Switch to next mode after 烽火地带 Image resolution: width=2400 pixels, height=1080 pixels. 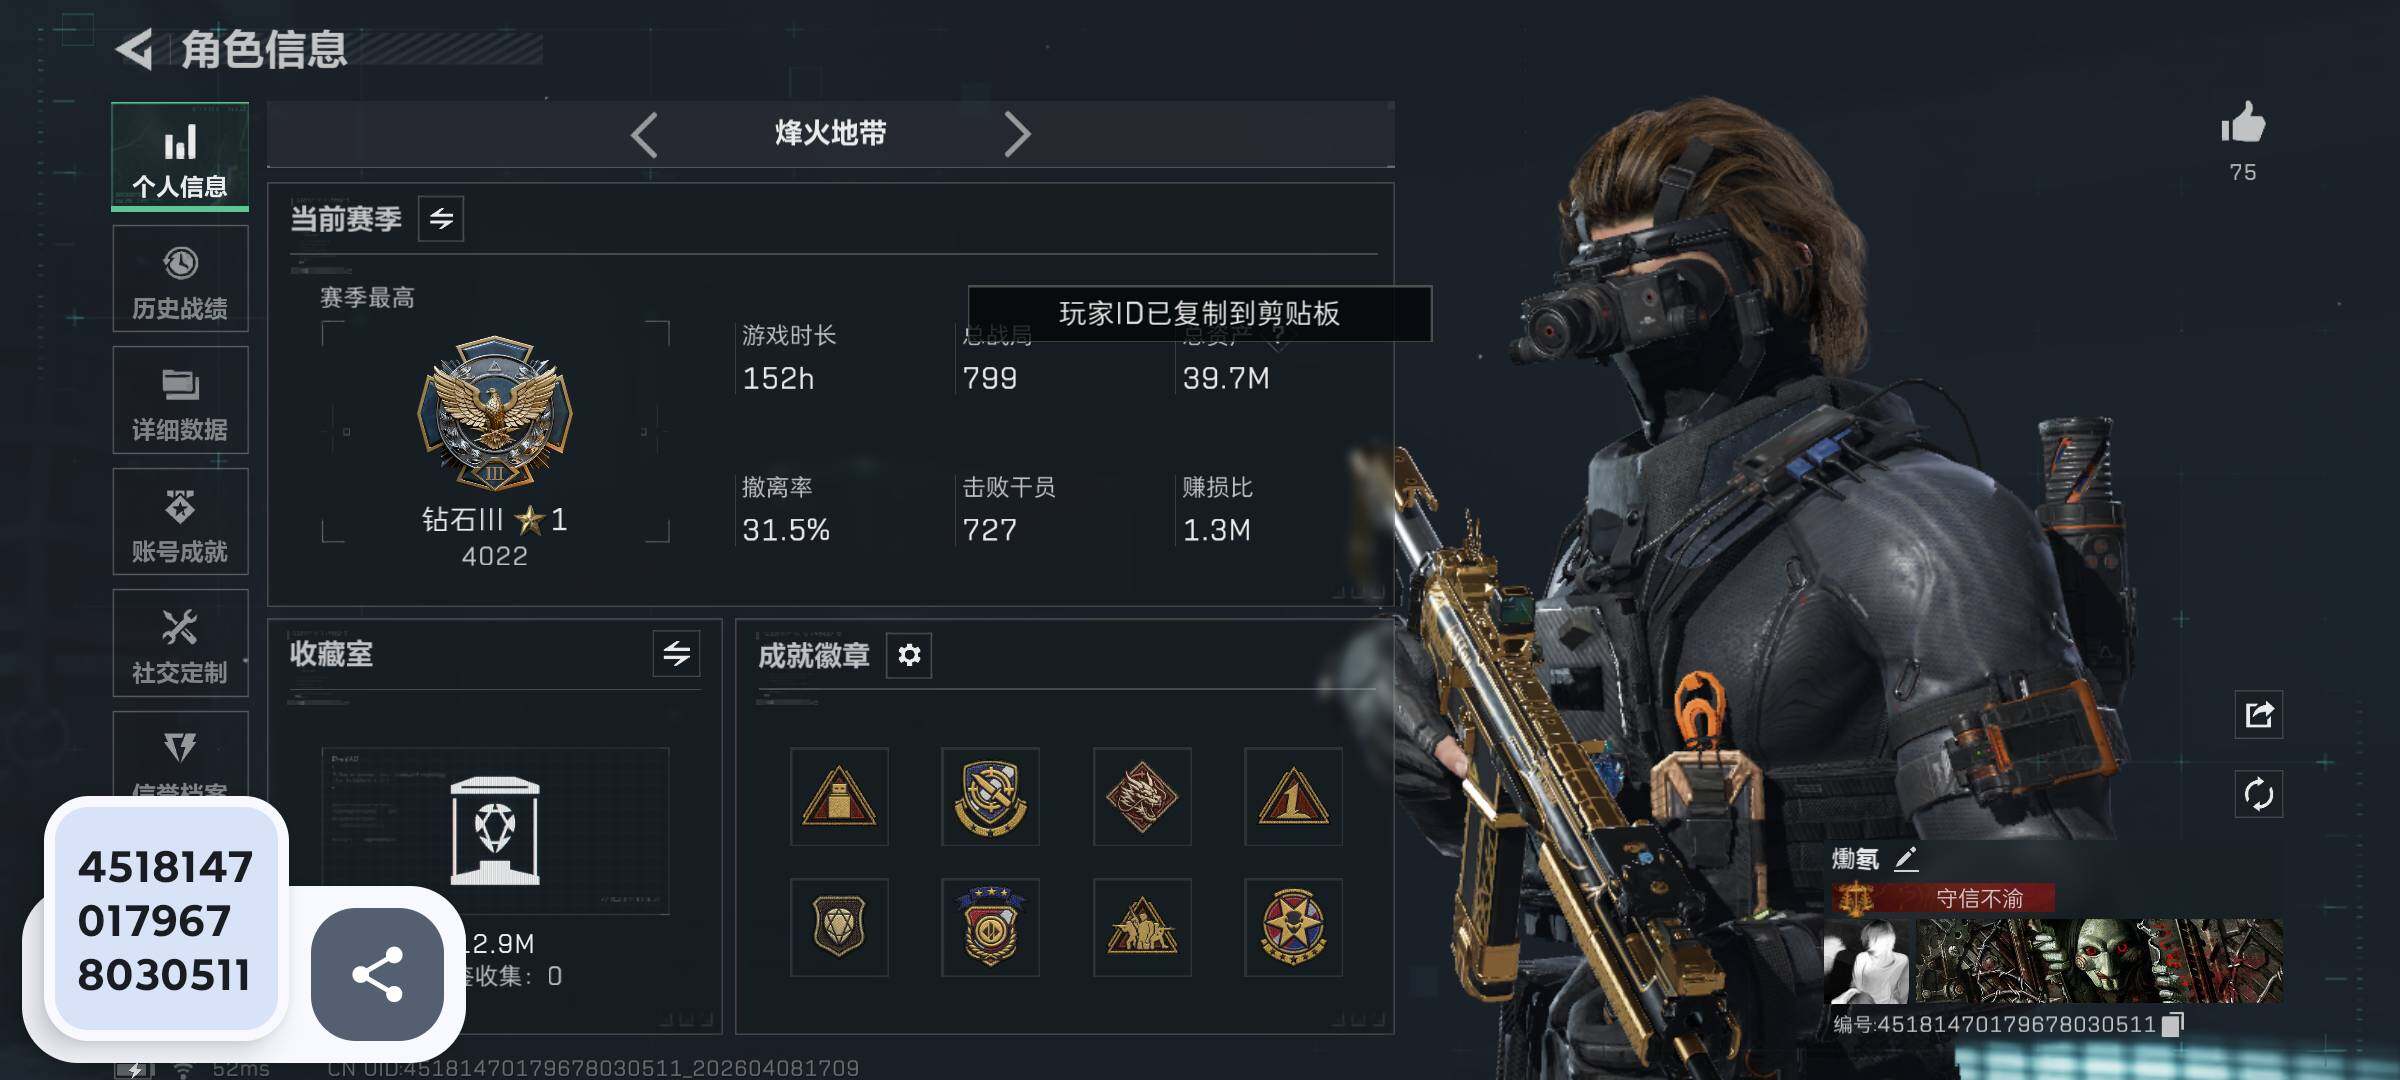(x=1016, y=134)
